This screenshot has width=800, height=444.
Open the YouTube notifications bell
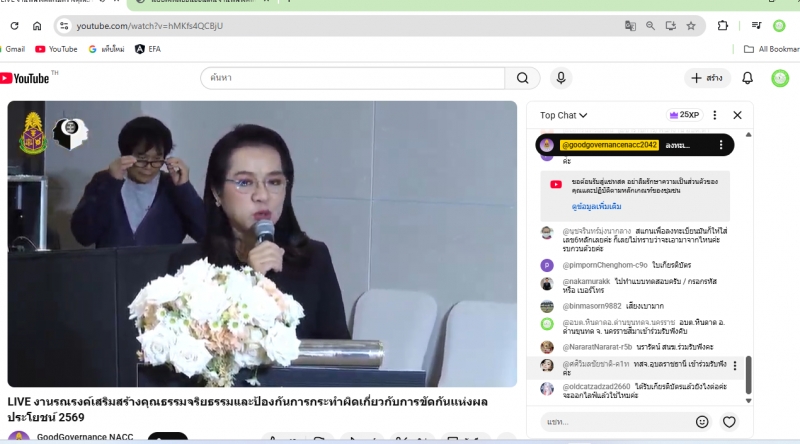(747, 78)
